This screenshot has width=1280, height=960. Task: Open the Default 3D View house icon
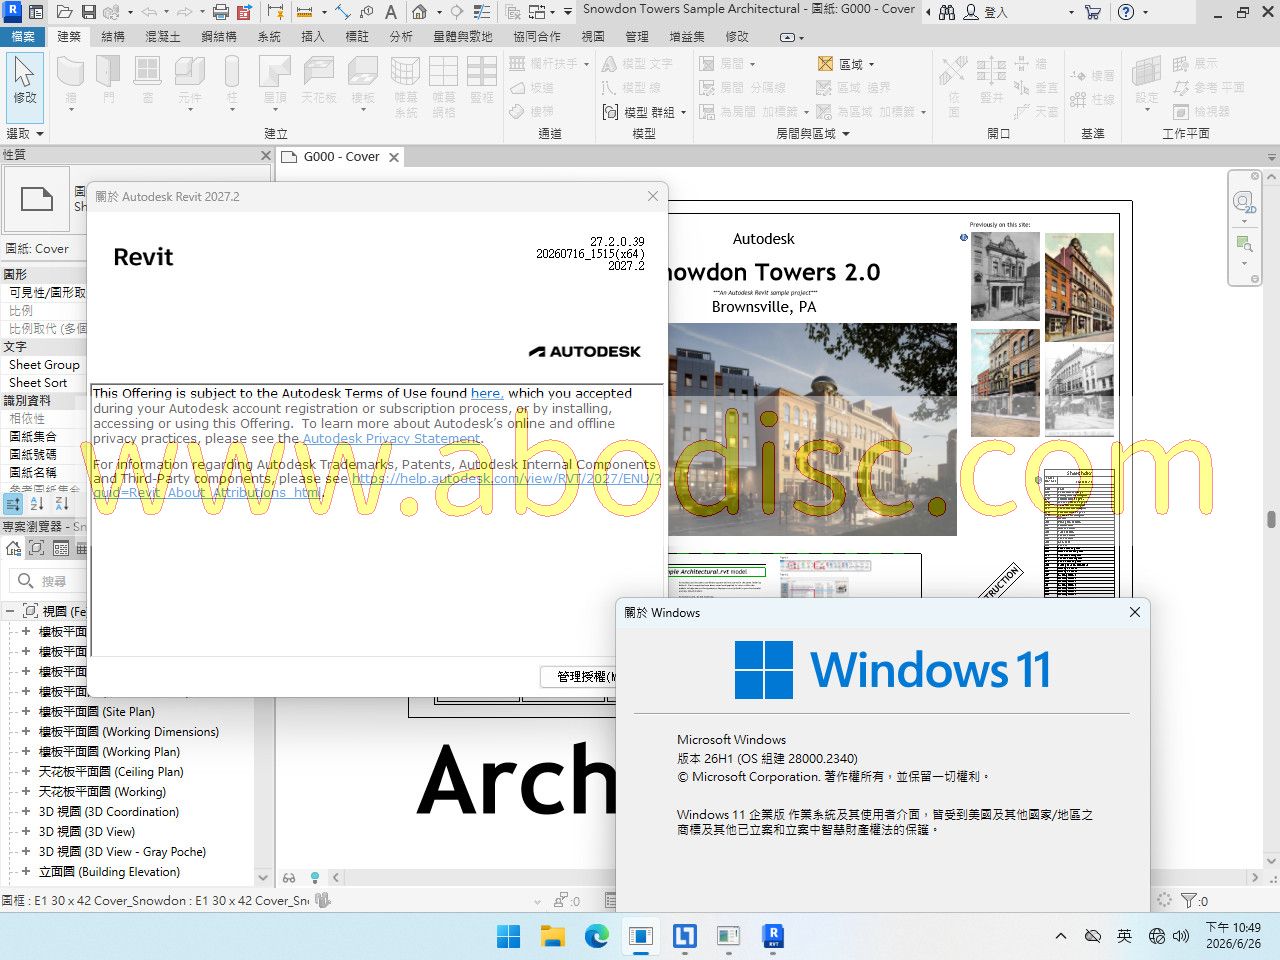pos(420,12)
